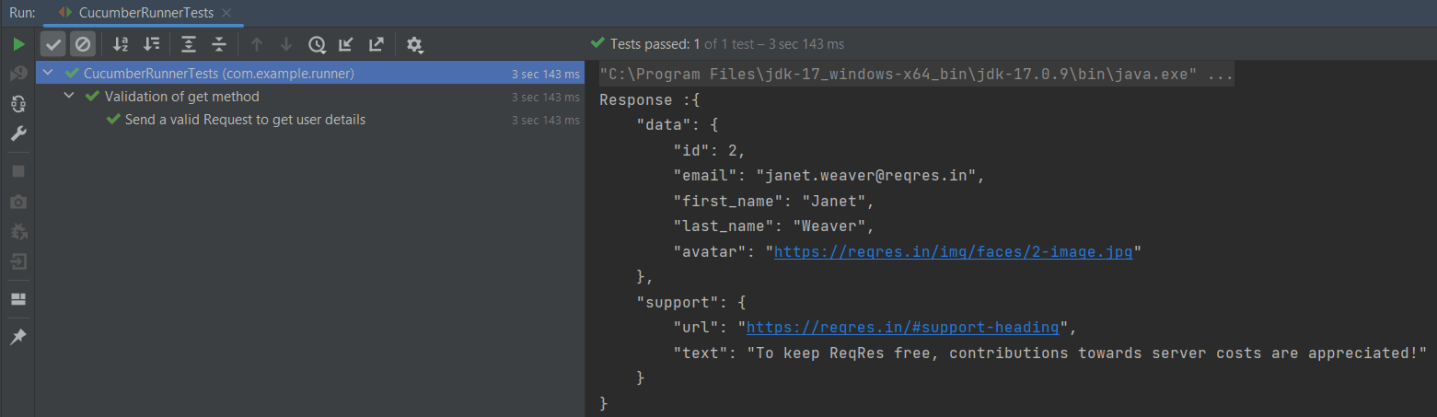Open Restore Layout icon in sidebar
Image resolution: width=1437 pixels, height=417 pixels.
[18, 299]
